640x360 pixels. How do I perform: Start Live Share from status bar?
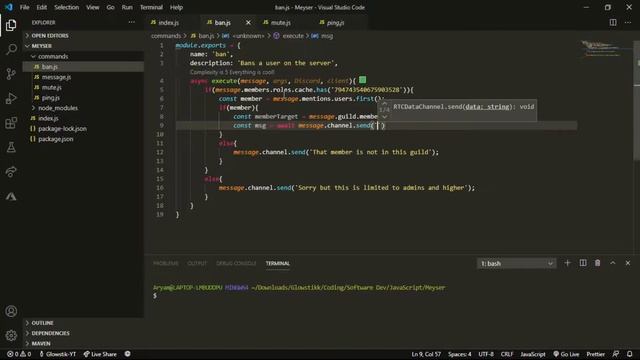pyautogui.click(x=100, y=354)
